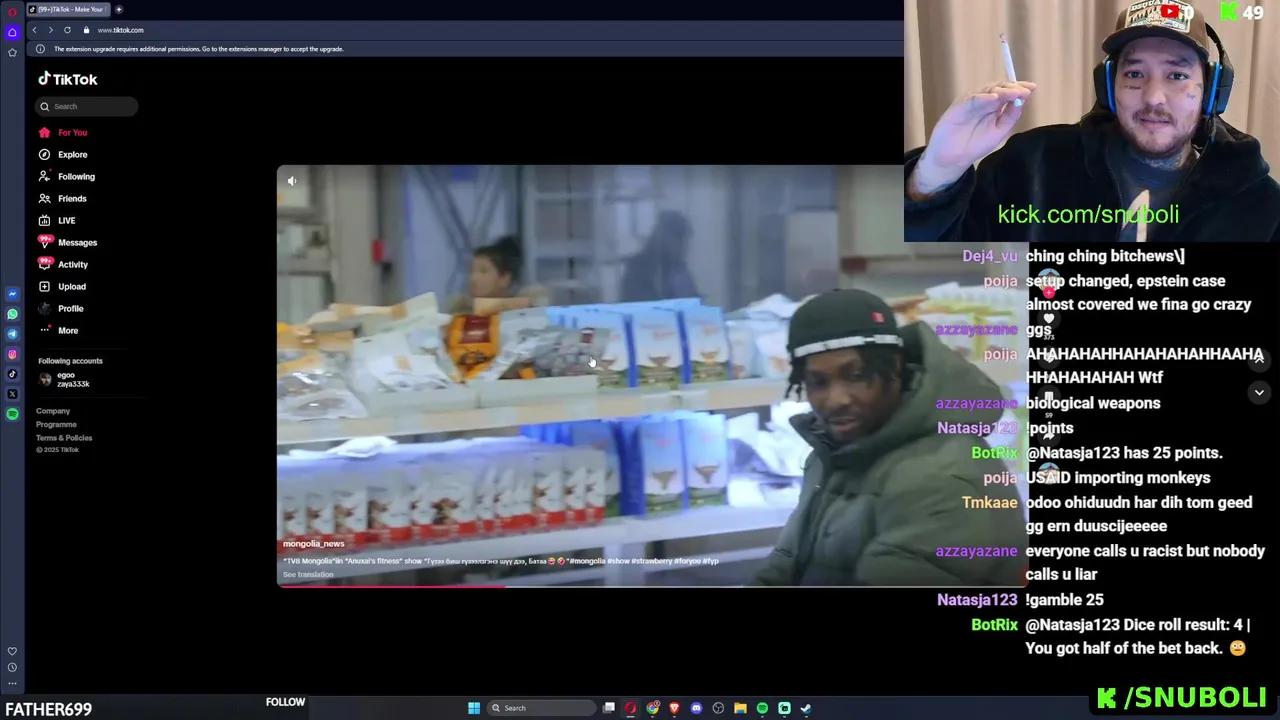Viewport: 1280px width, 720px height.
Task: Click See translation under caption
Action: [308, 575]
